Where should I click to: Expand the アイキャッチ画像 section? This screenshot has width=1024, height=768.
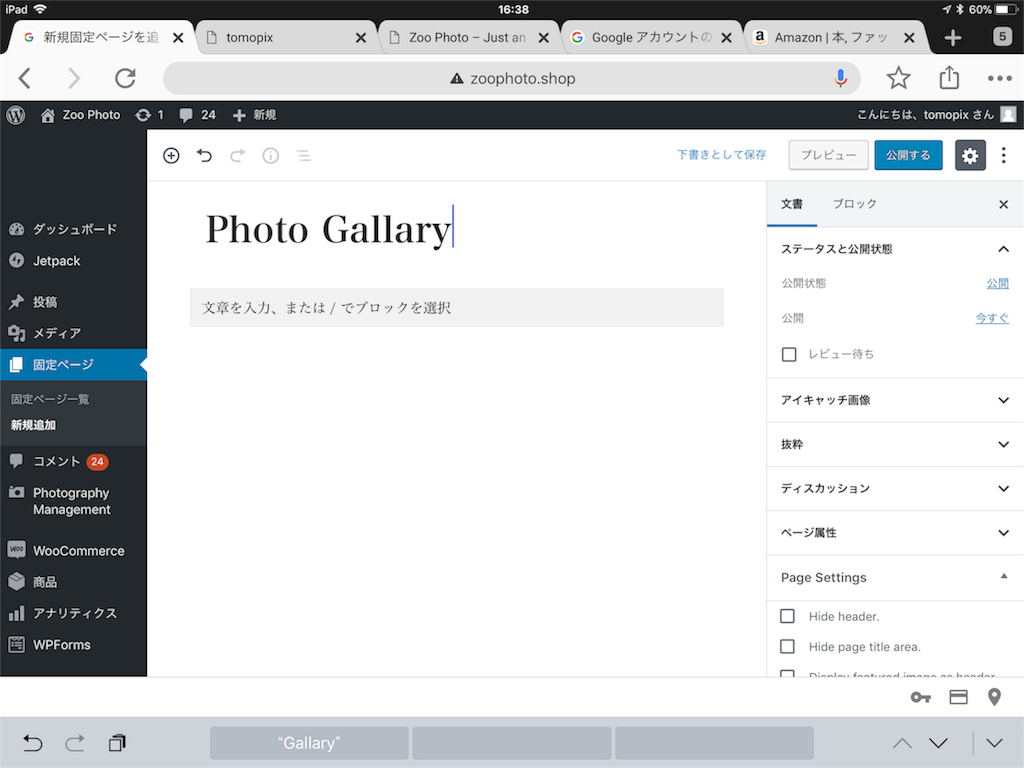pyautogui.click(x=895, y=400)
